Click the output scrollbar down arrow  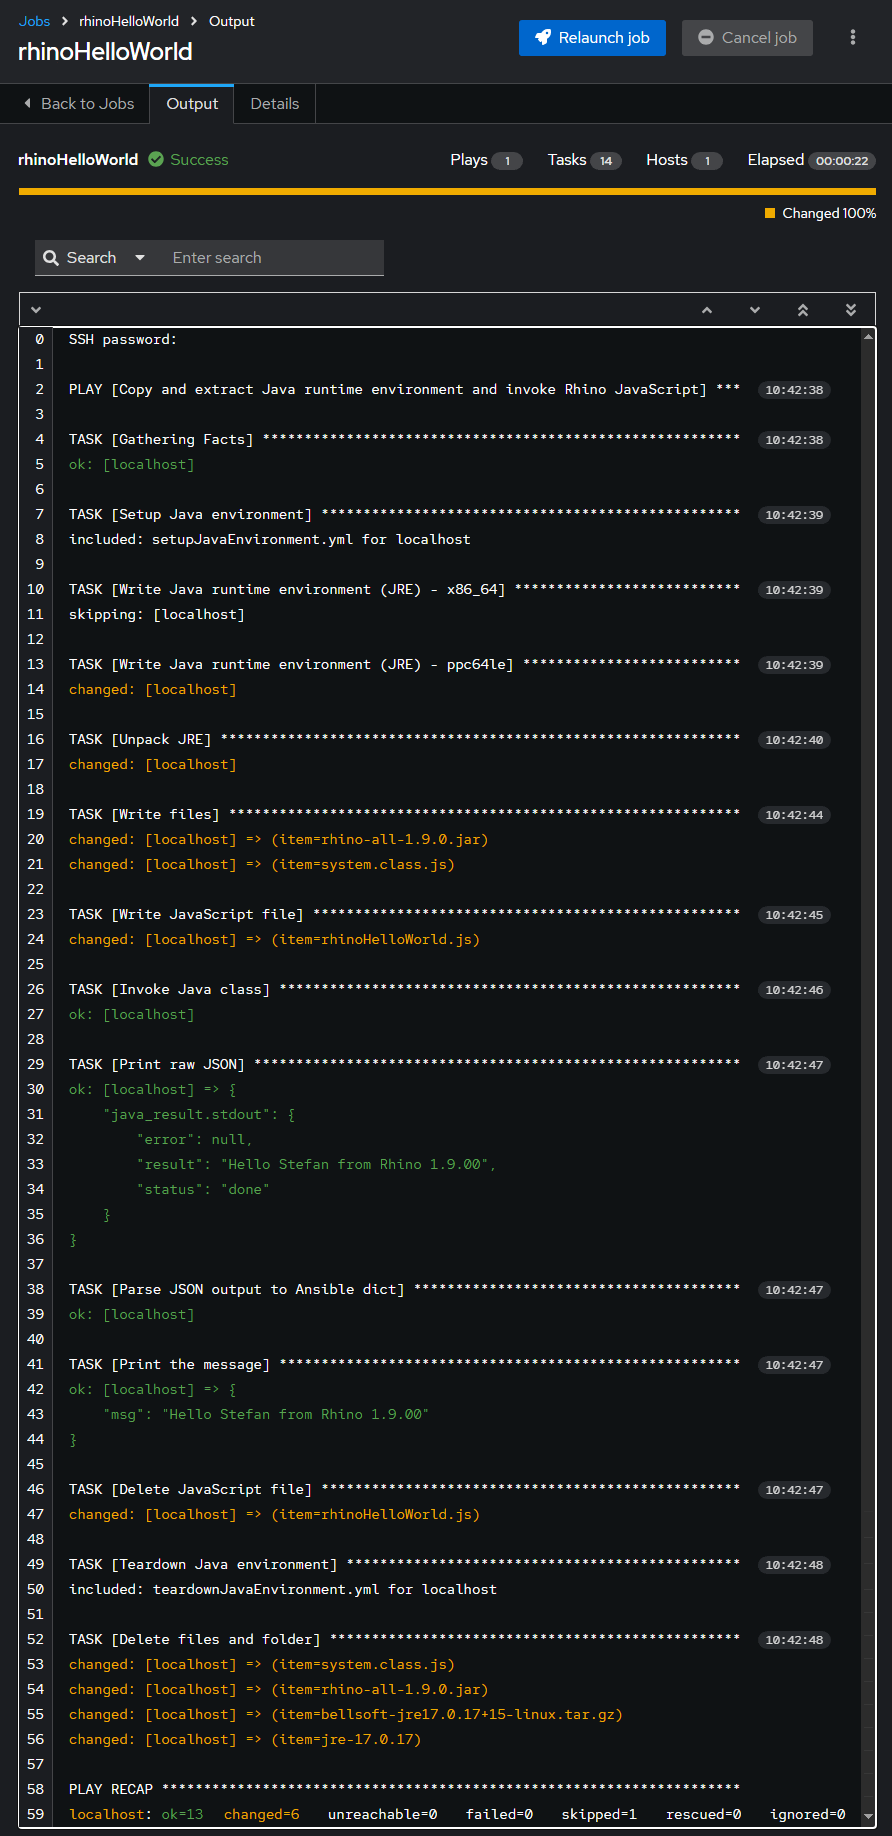point(868,1816)
